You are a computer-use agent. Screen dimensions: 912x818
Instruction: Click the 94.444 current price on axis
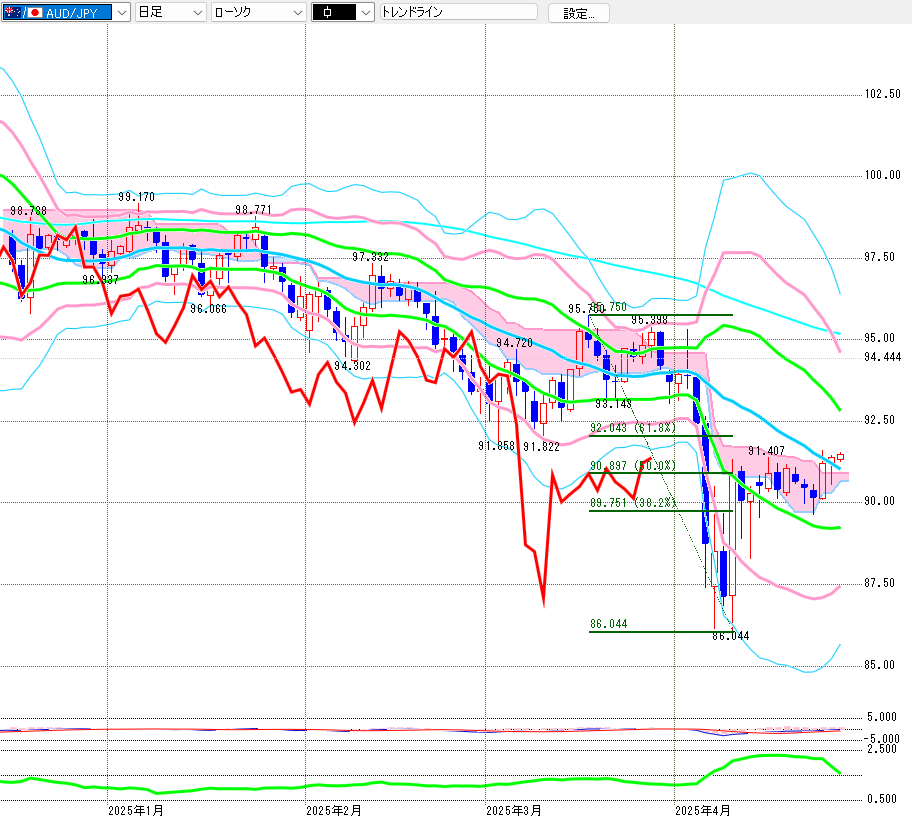click(x=882, y=357)
